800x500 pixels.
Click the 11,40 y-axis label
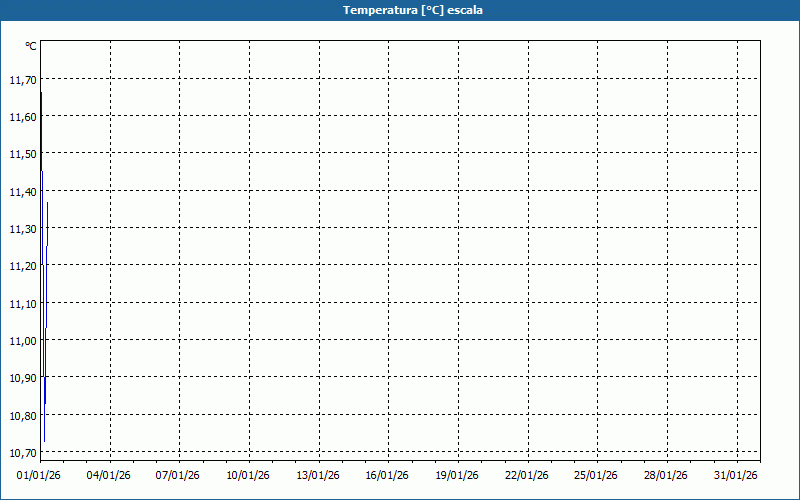pyautogui.click(x=23, y=192)
